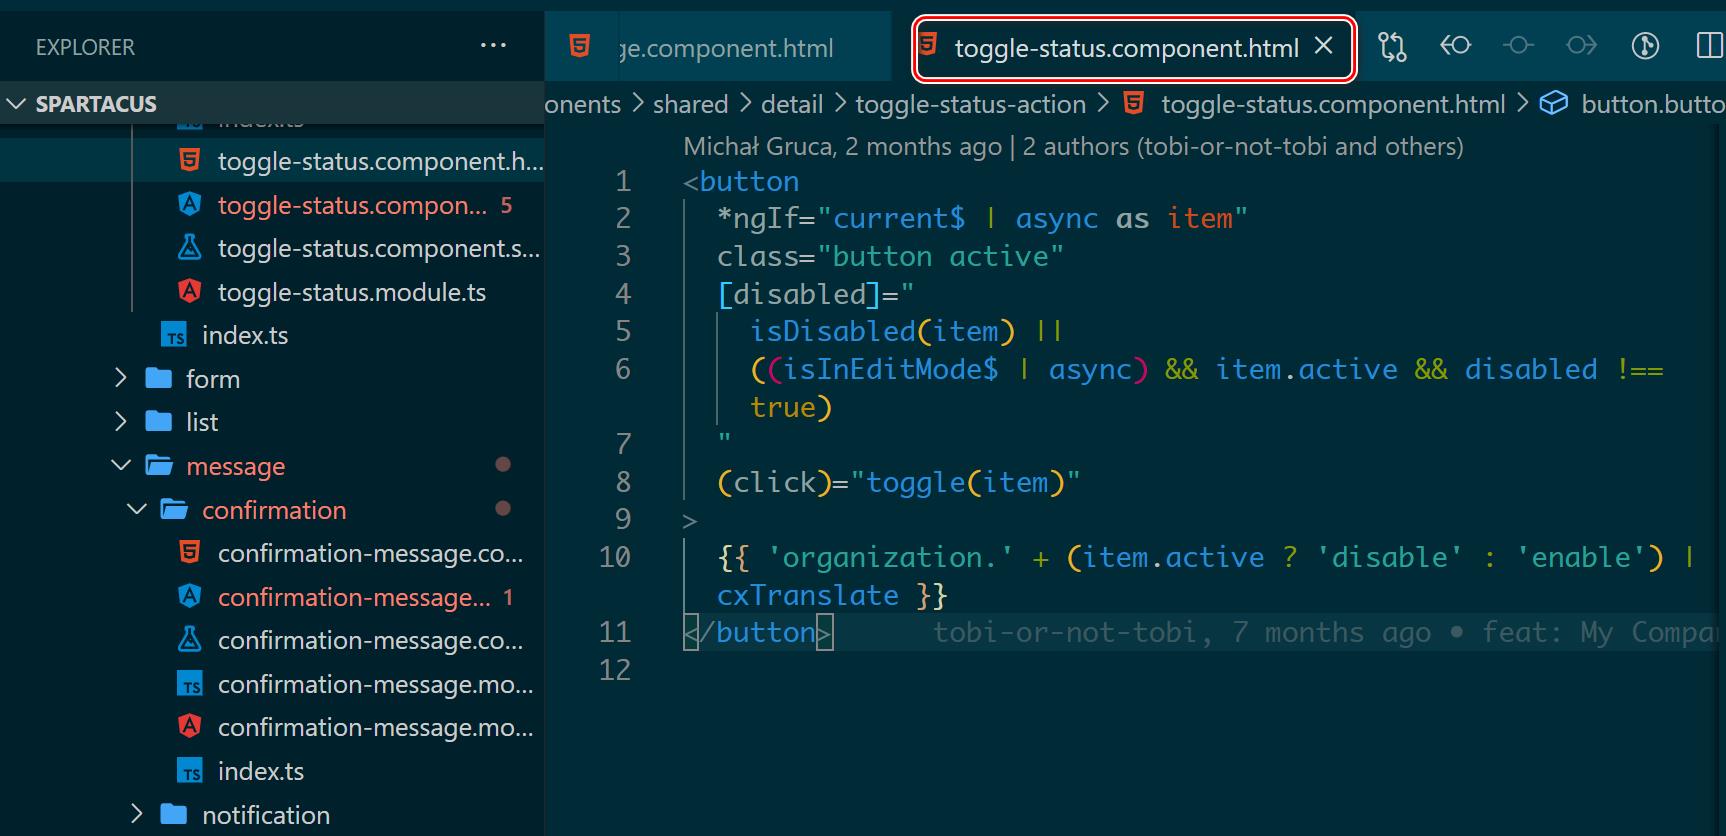Click 'shared' in the breadcrumb
The width and height of the screenshot is (1726, 836).
[x=690, y=104]
